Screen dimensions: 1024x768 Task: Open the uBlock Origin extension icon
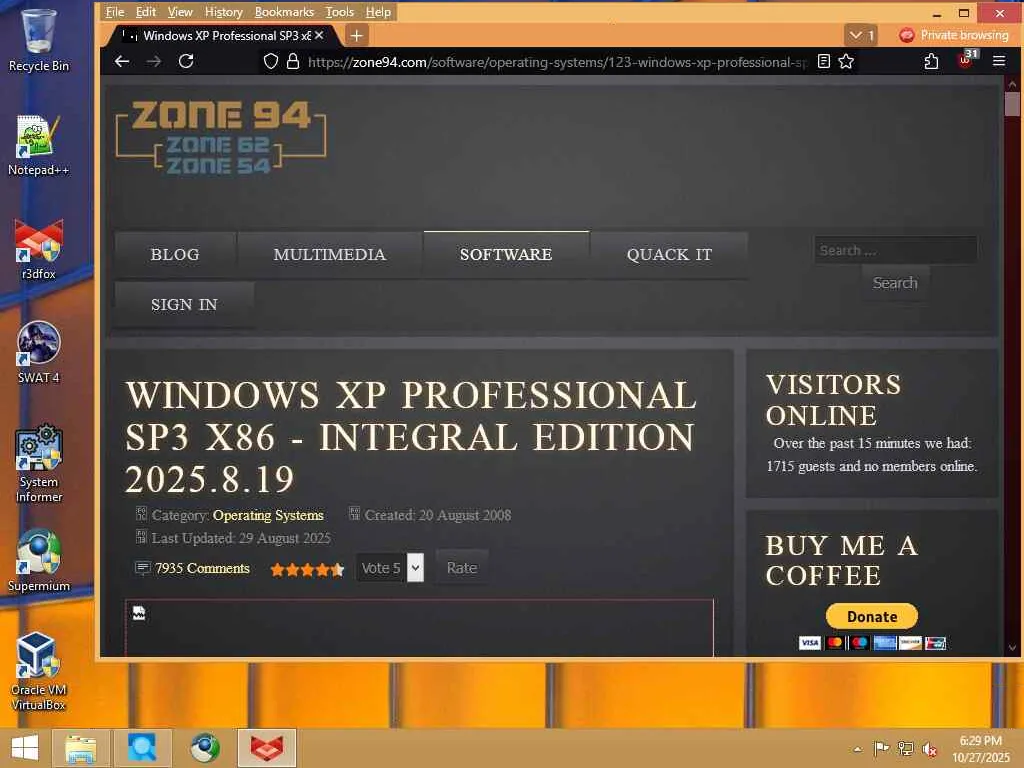coord(966,60)
